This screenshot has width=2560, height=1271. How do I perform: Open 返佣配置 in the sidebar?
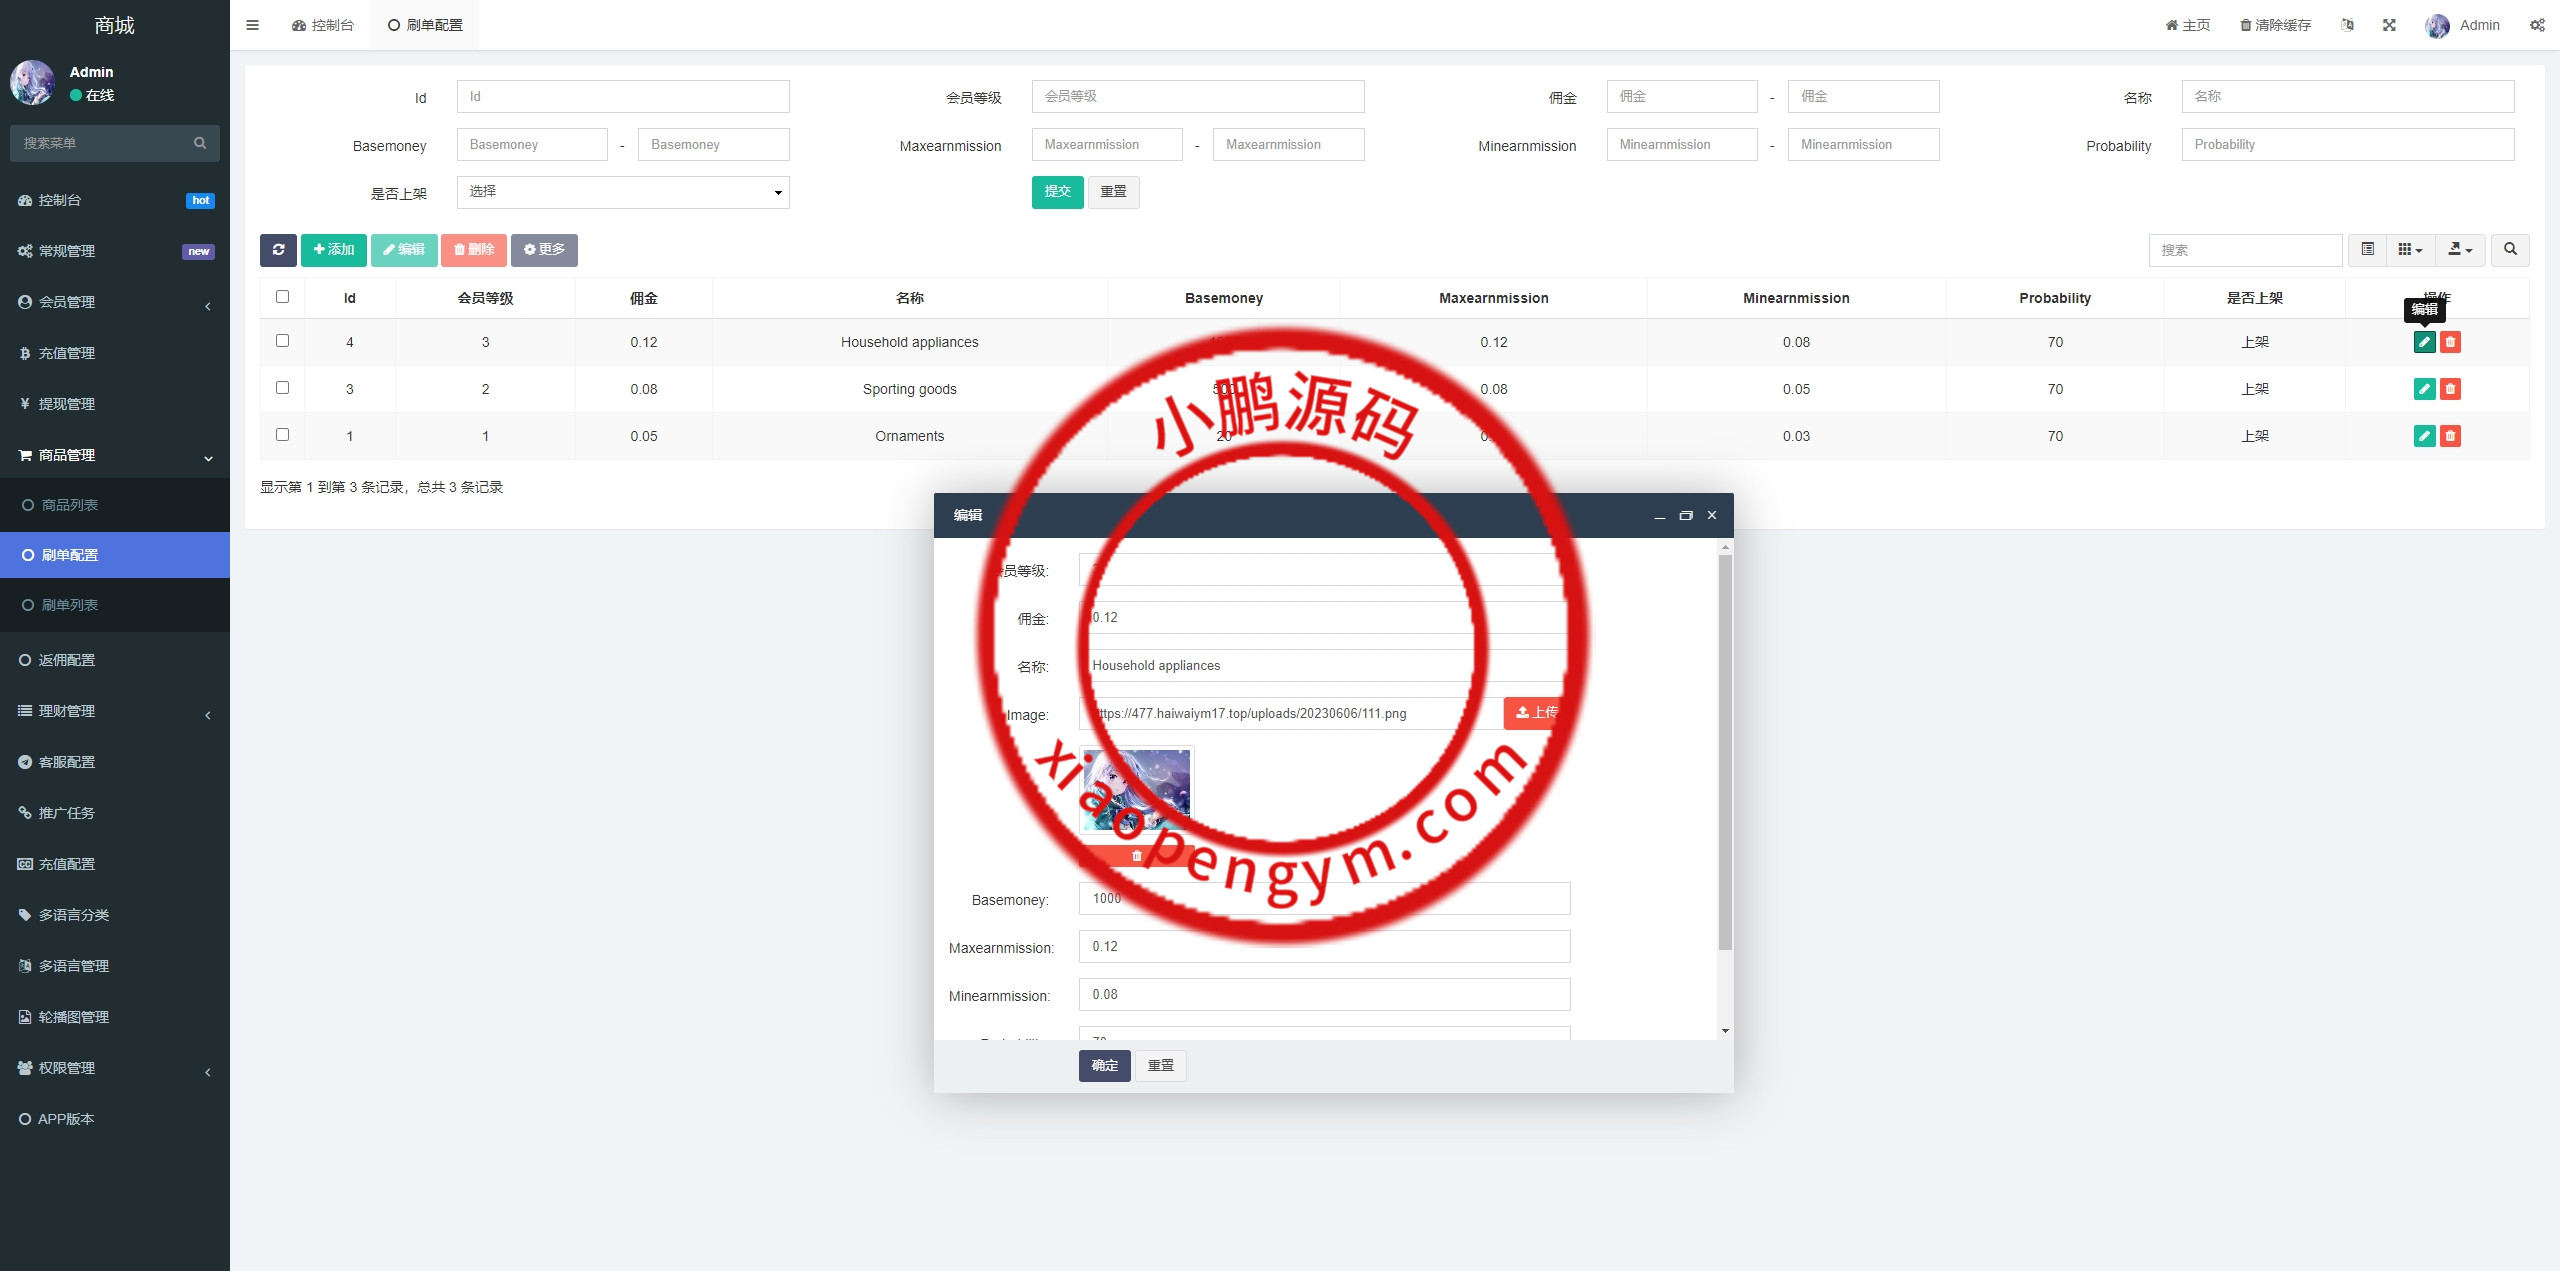pyautogui.click(x=115, y=660)
